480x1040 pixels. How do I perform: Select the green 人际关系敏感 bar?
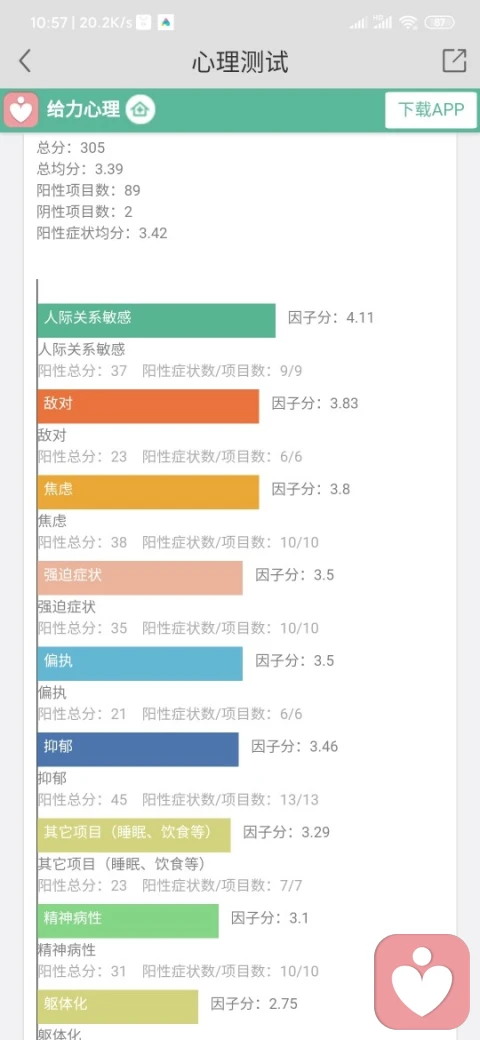pyautogui.click(x=156, y=320)
